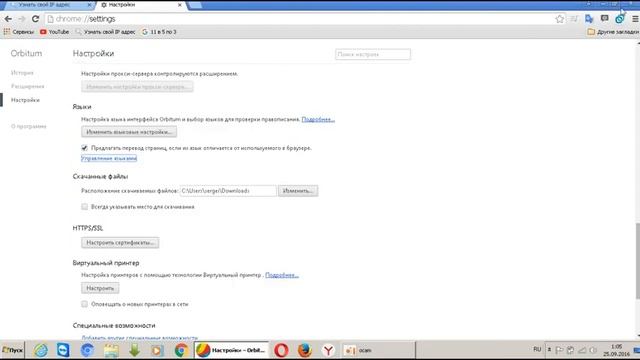The image size is (640, 360).
Task: Close the 'Узнать свой IP адрес' tab
Action: (x=89, y=5)
